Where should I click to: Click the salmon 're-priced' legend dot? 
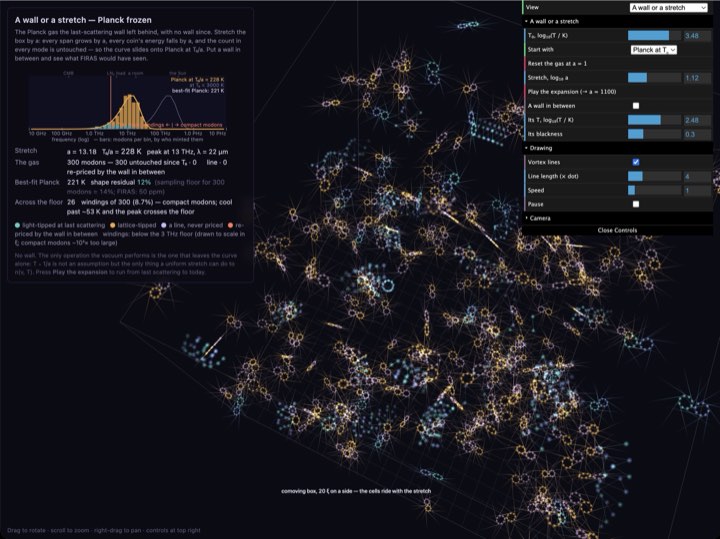(x=231, y=225)
